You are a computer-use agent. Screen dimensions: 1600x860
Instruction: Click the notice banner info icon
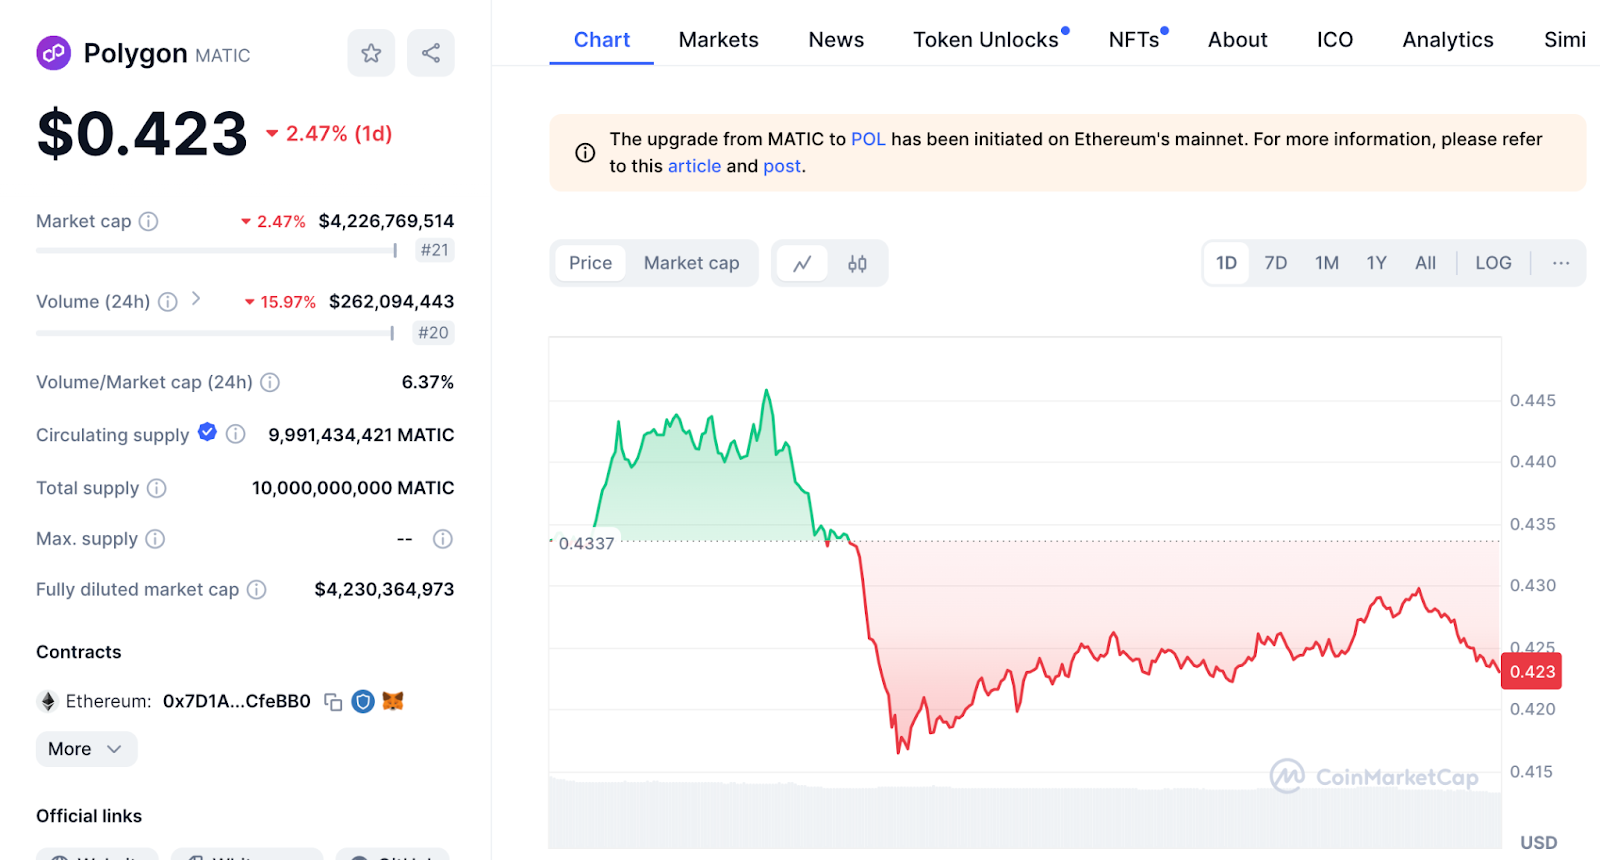[x=585, y=153]
